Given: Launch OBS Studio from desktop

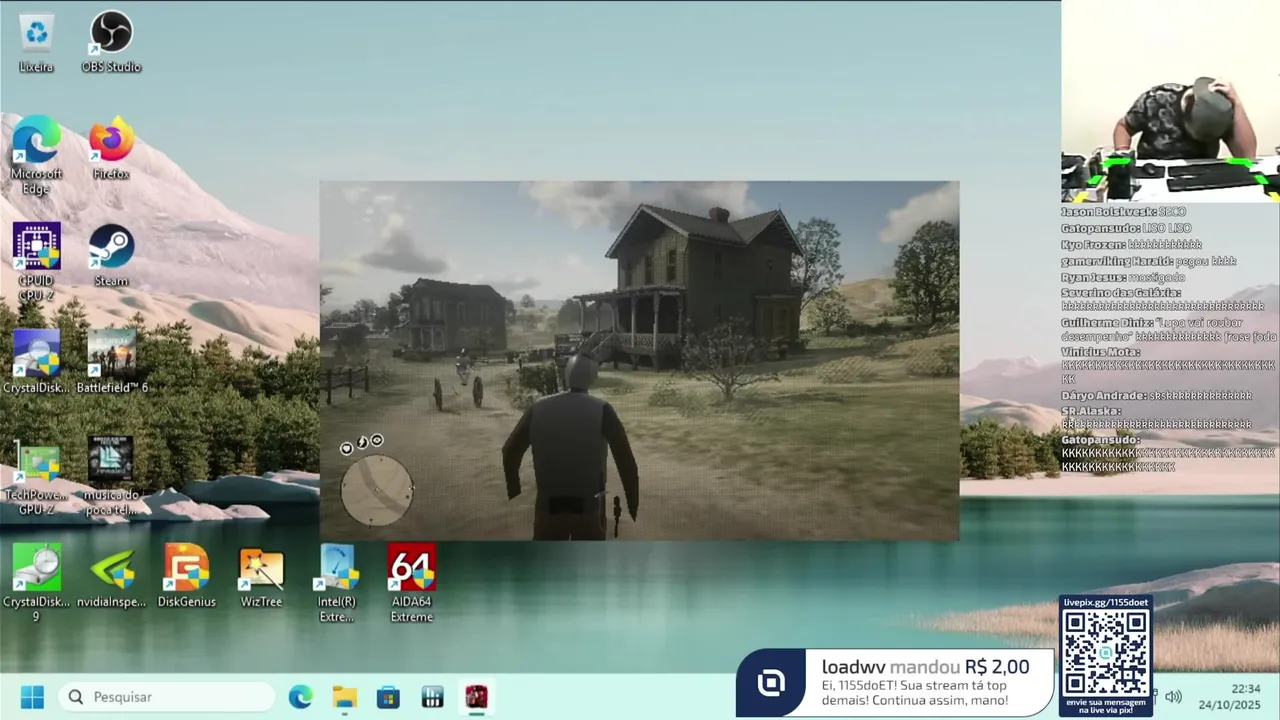Looking at the screenshot, I should click(111, 43).
